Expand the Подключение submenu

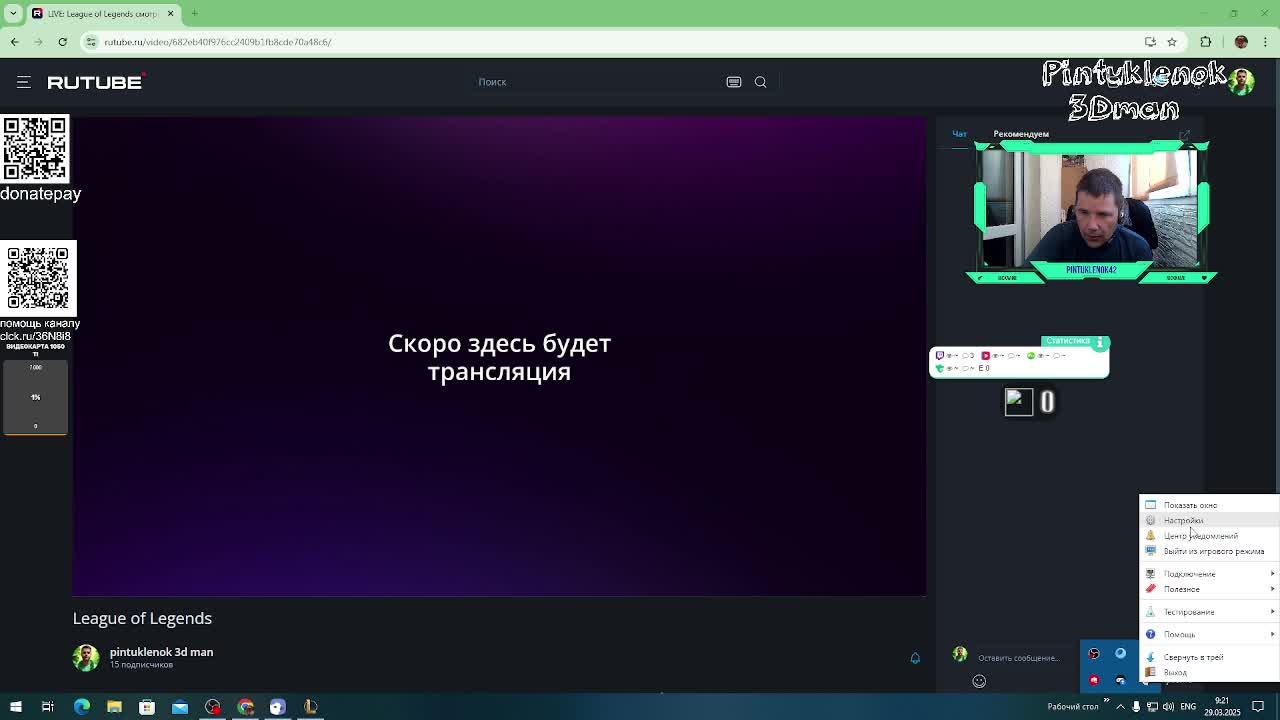click(1209, 574)
